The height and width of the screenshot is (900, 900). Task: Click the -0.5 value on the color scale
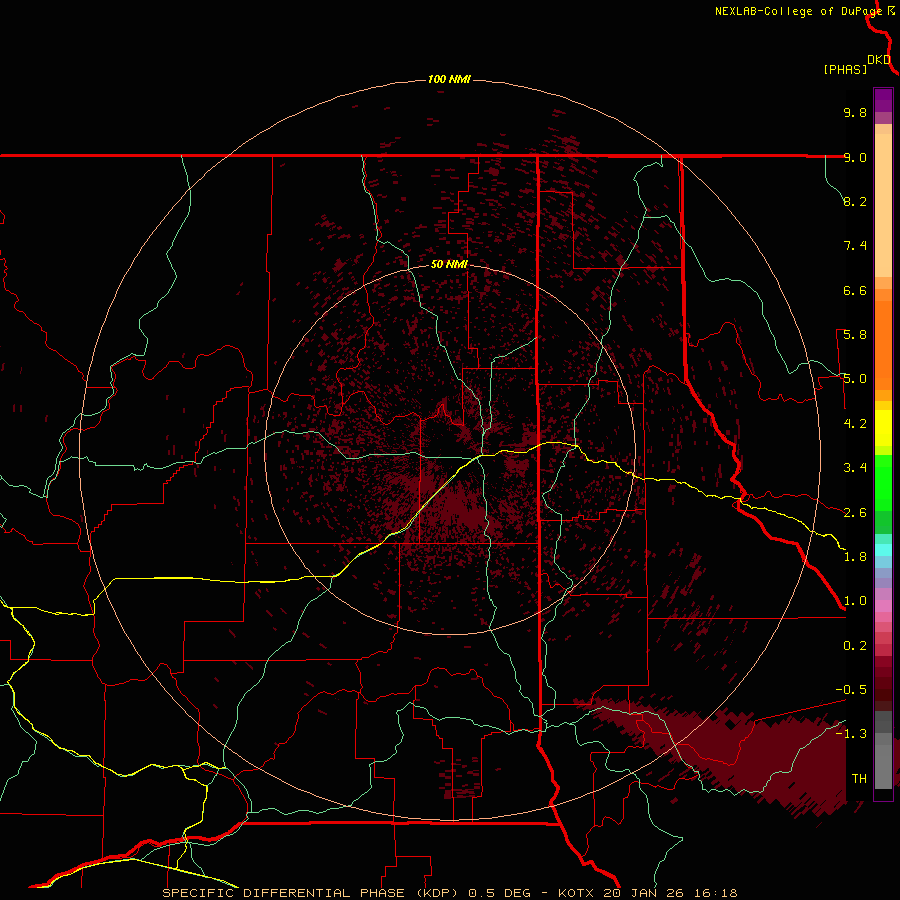click(851, 690)
